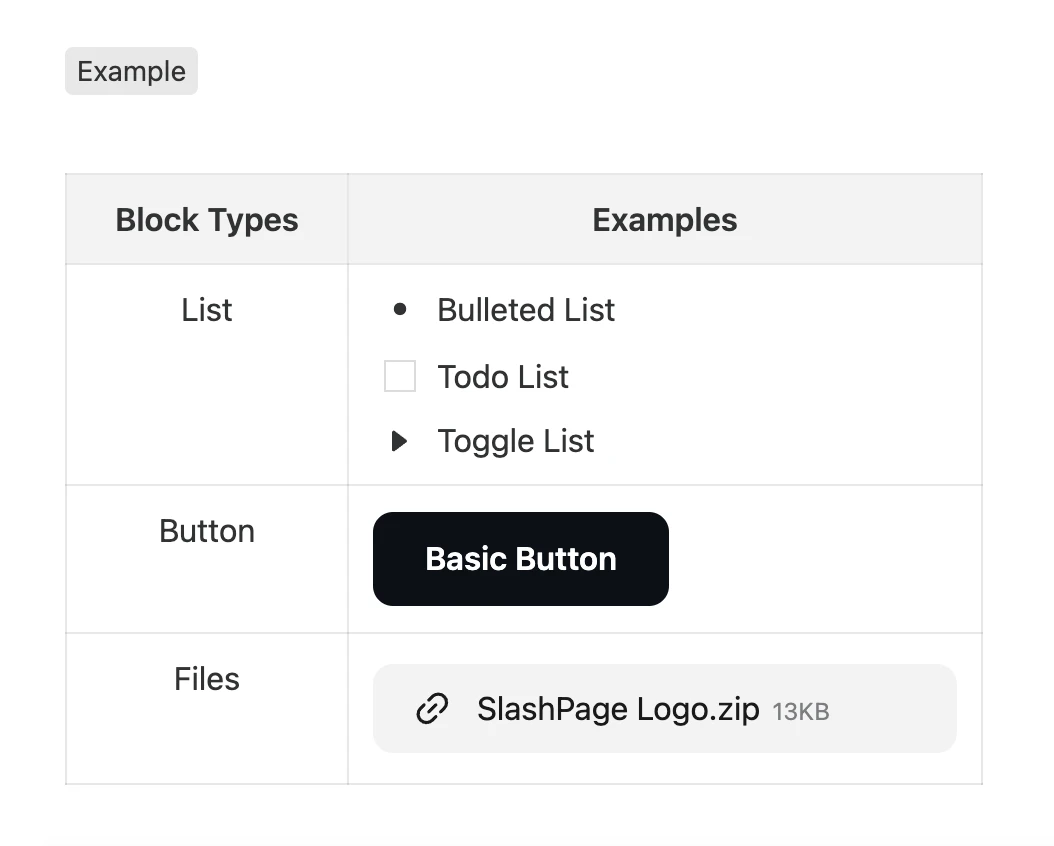Select the Block Types header cell

tap(207, 220)
